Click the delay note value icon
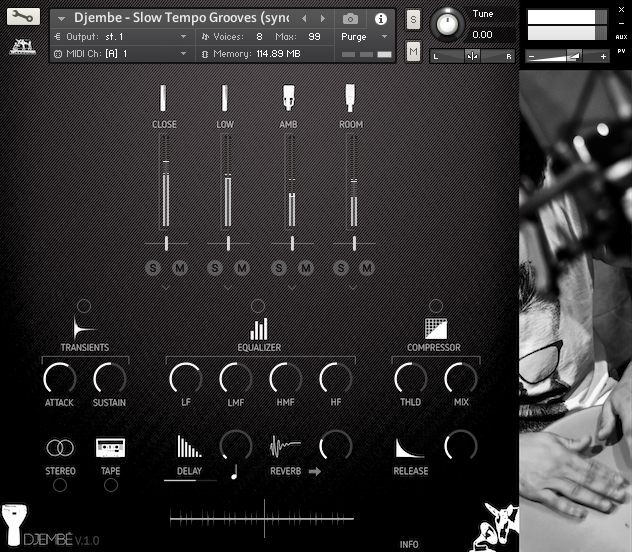The width and height of the screenshot is (632, 552). tap(234, 471)
